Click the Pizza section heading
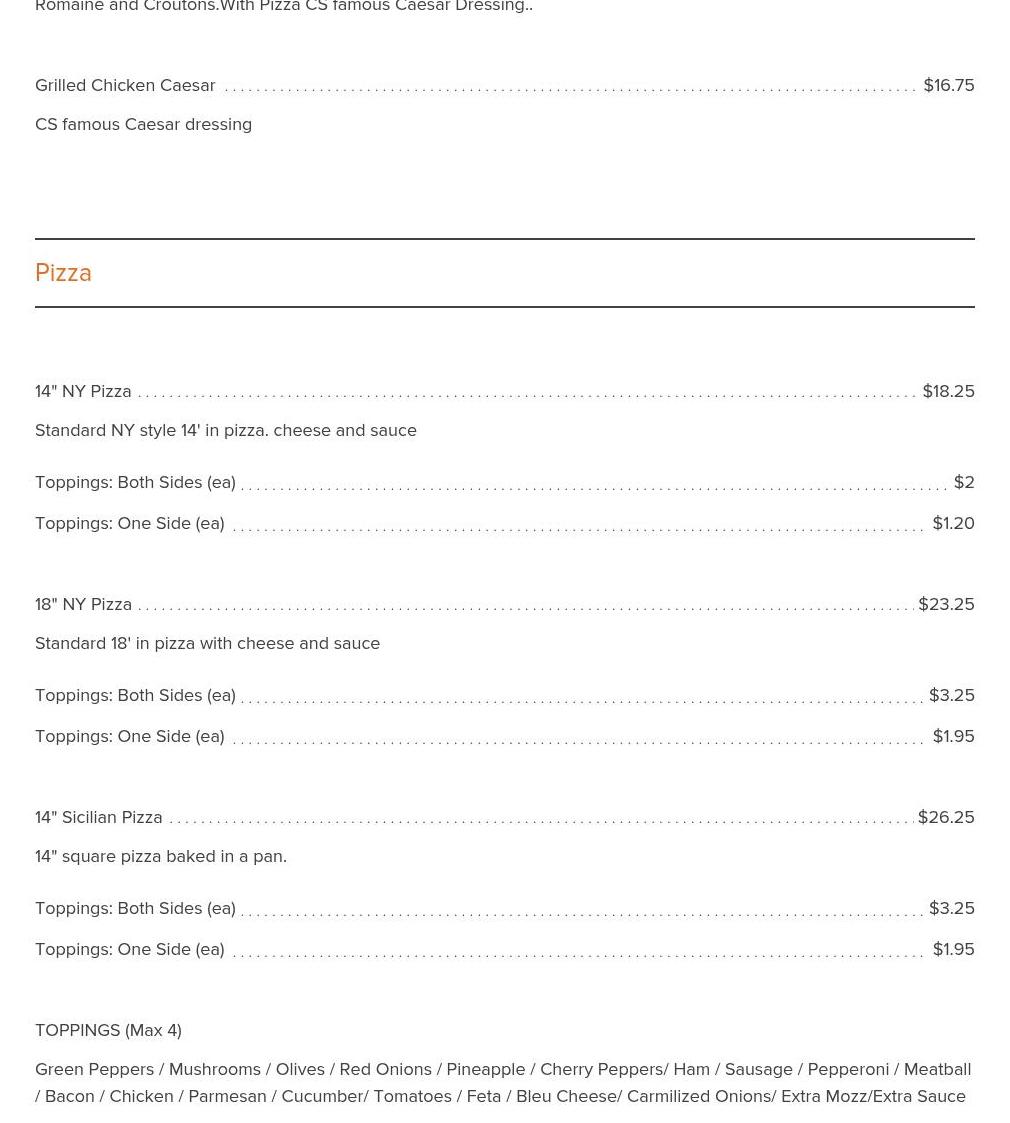Image resolution: width=1010 pixels, height=1123 pixels. 63,273
